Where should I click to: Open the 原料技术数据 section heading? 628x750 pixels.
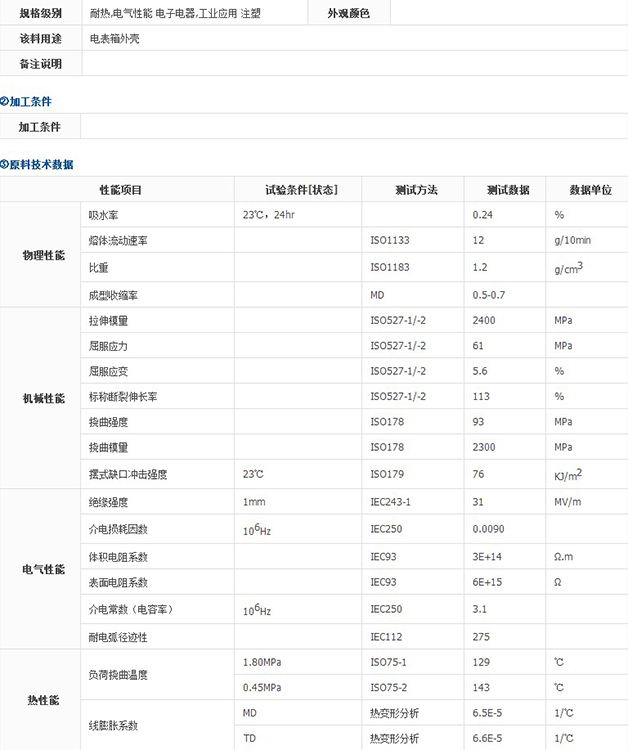(41, 164)
